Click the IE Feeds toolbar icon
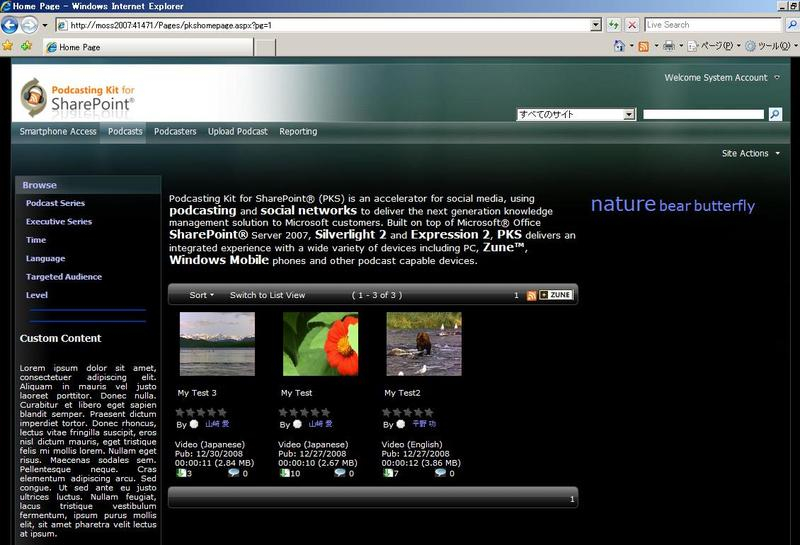 coord(643,46)
